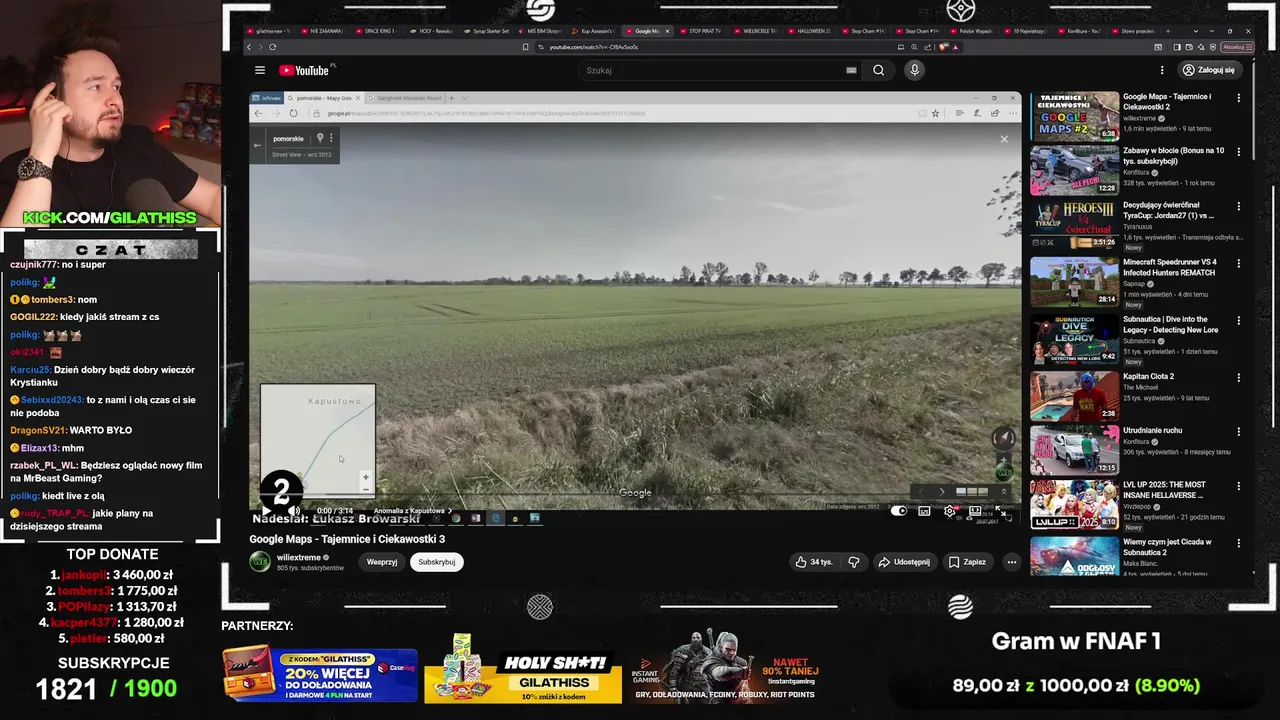Switch to the SPACE KING browser tab
The width and height of the screenshot is (1280, 720).
376,31
